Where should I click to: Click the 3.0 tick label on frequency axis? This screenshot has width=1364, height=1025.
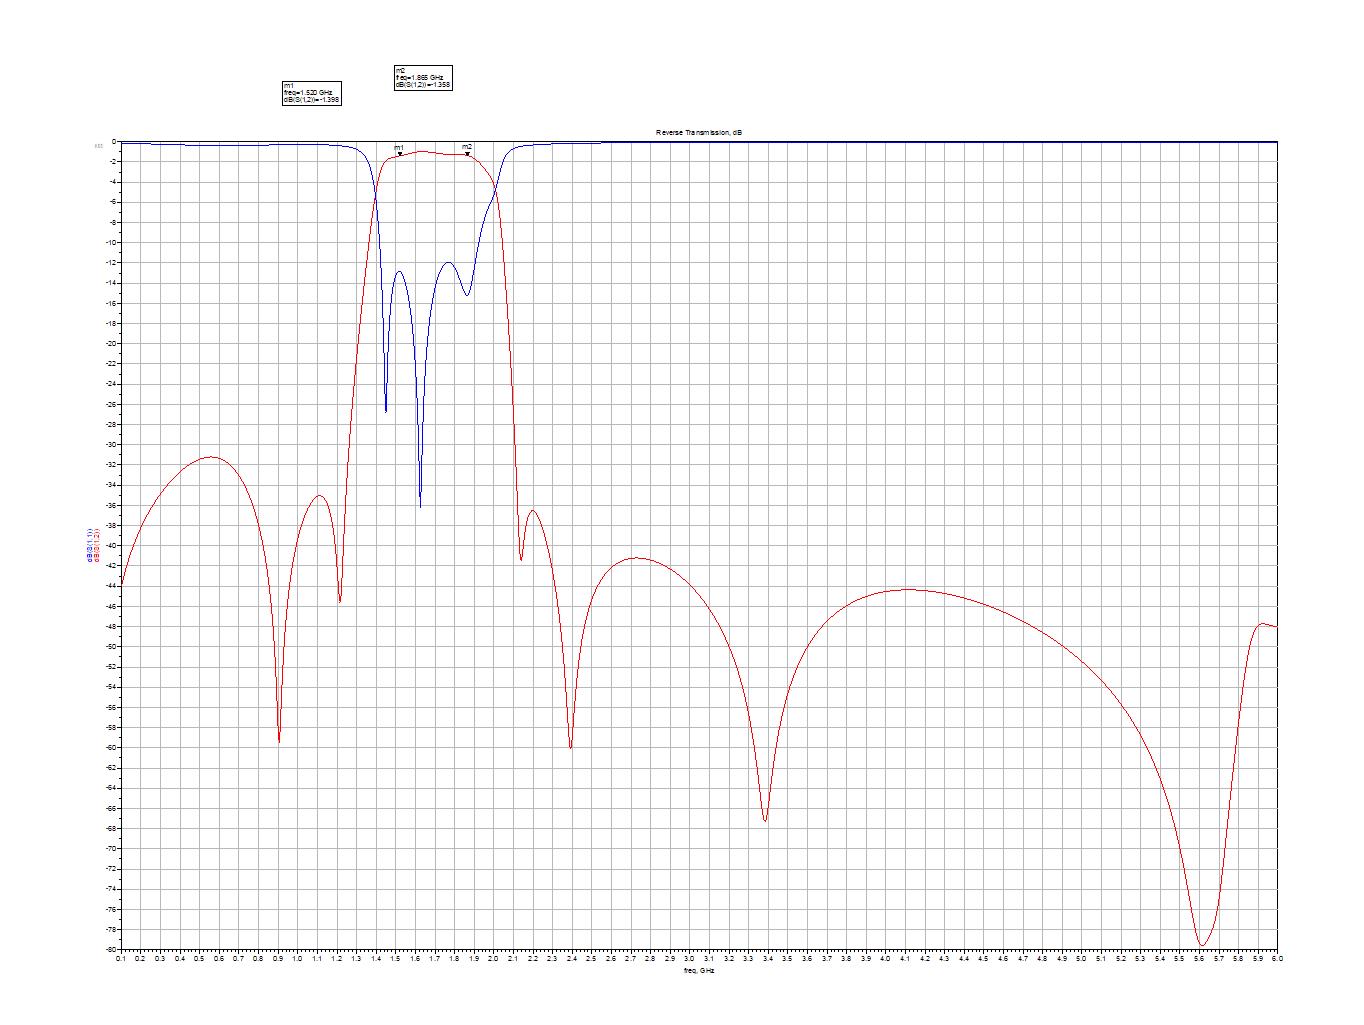click(689, 958)
